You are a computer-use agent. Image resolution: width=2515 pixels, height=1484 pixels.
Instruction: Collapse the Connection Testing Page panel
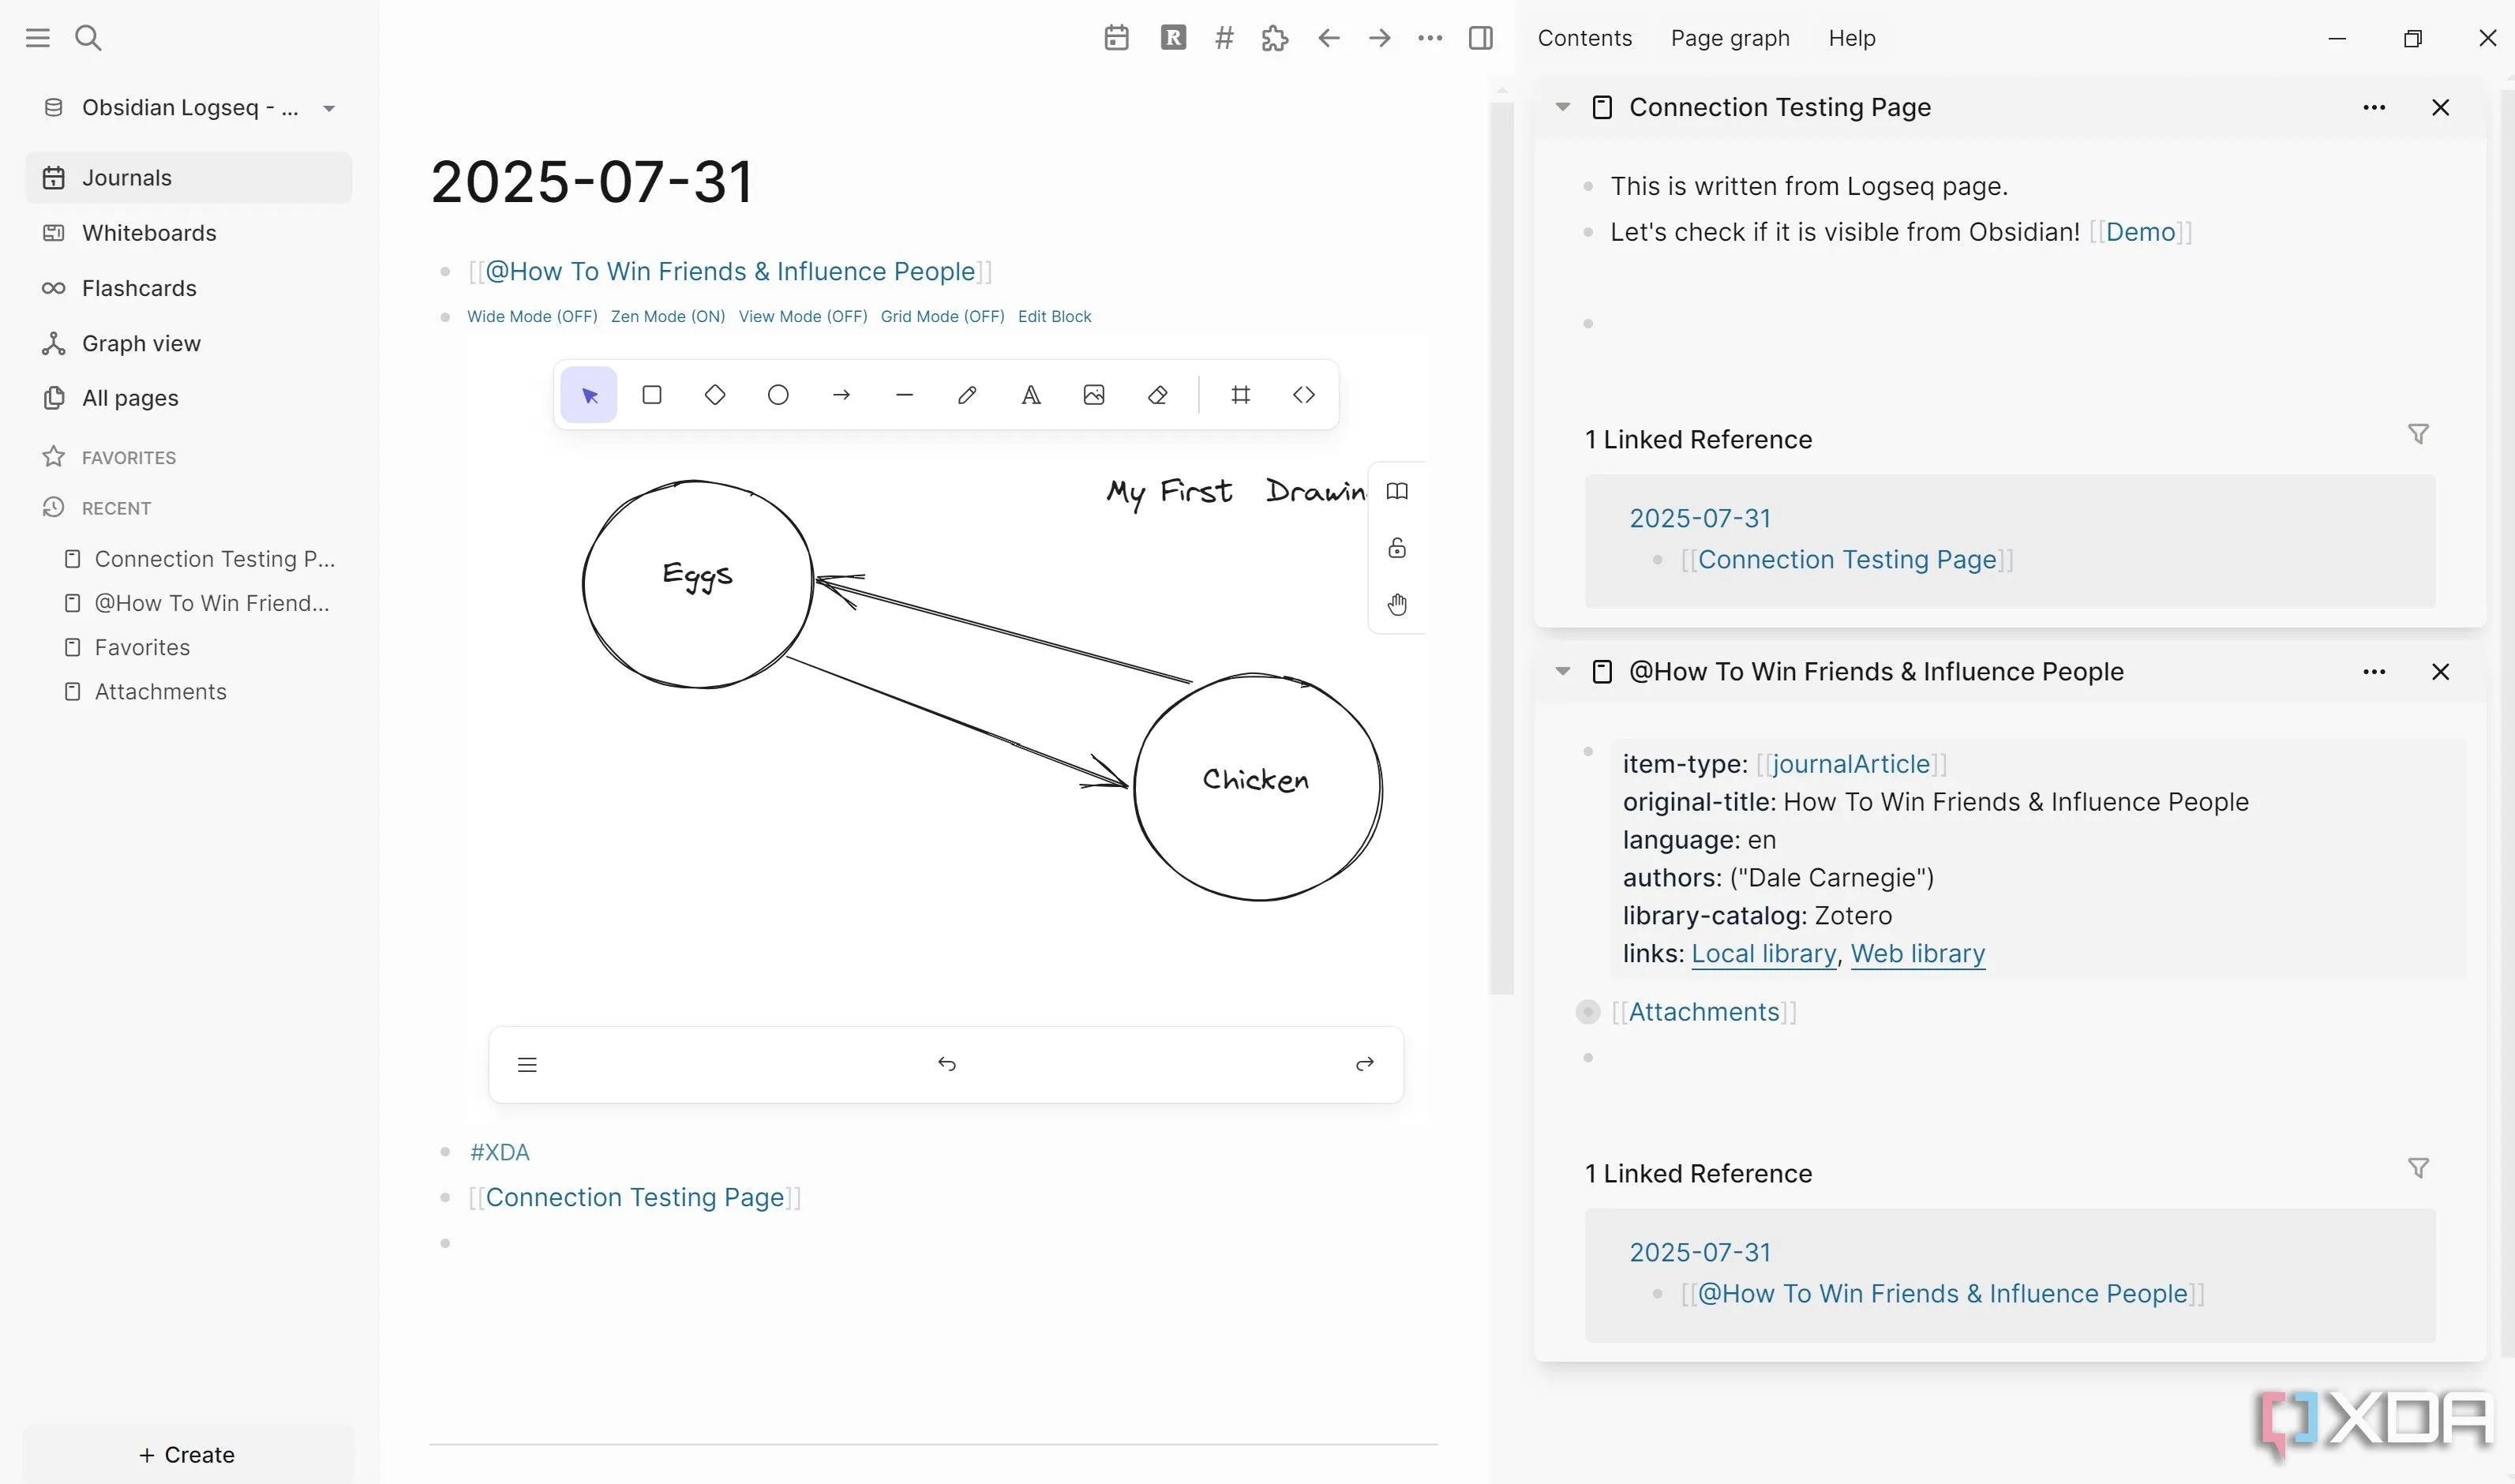click(x=1563, y=106)
